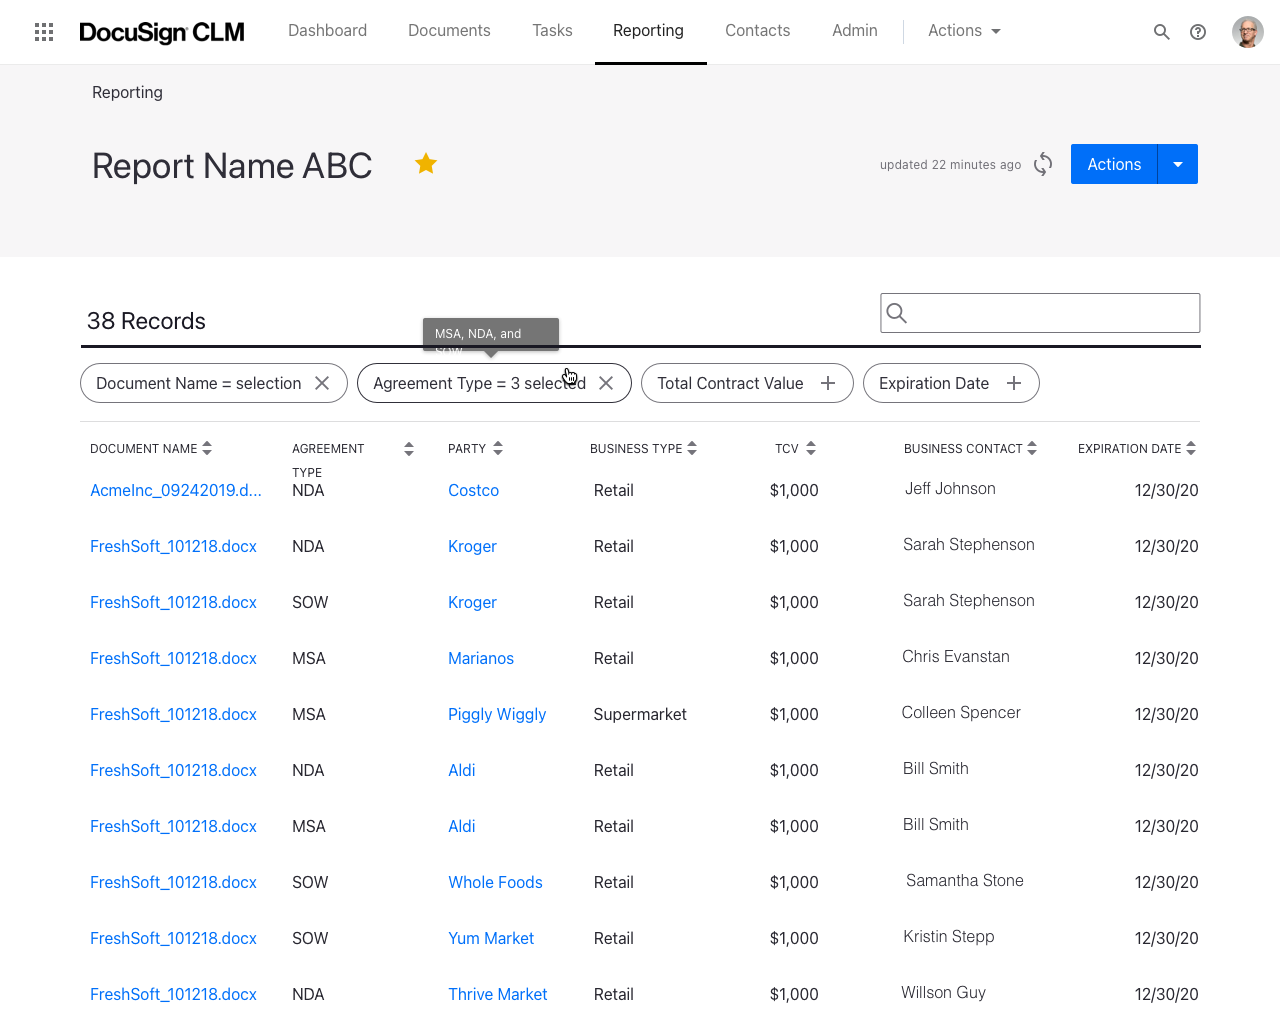
Task: Remove the Document Name filter with X
Action: [322, 383]
